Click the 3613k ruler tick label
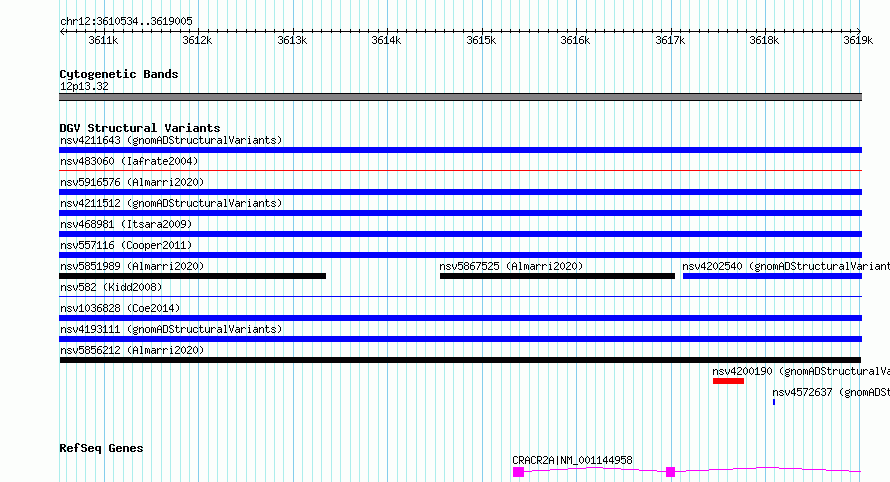The width and height of the screenshot is (890, 482). point(292,40)
